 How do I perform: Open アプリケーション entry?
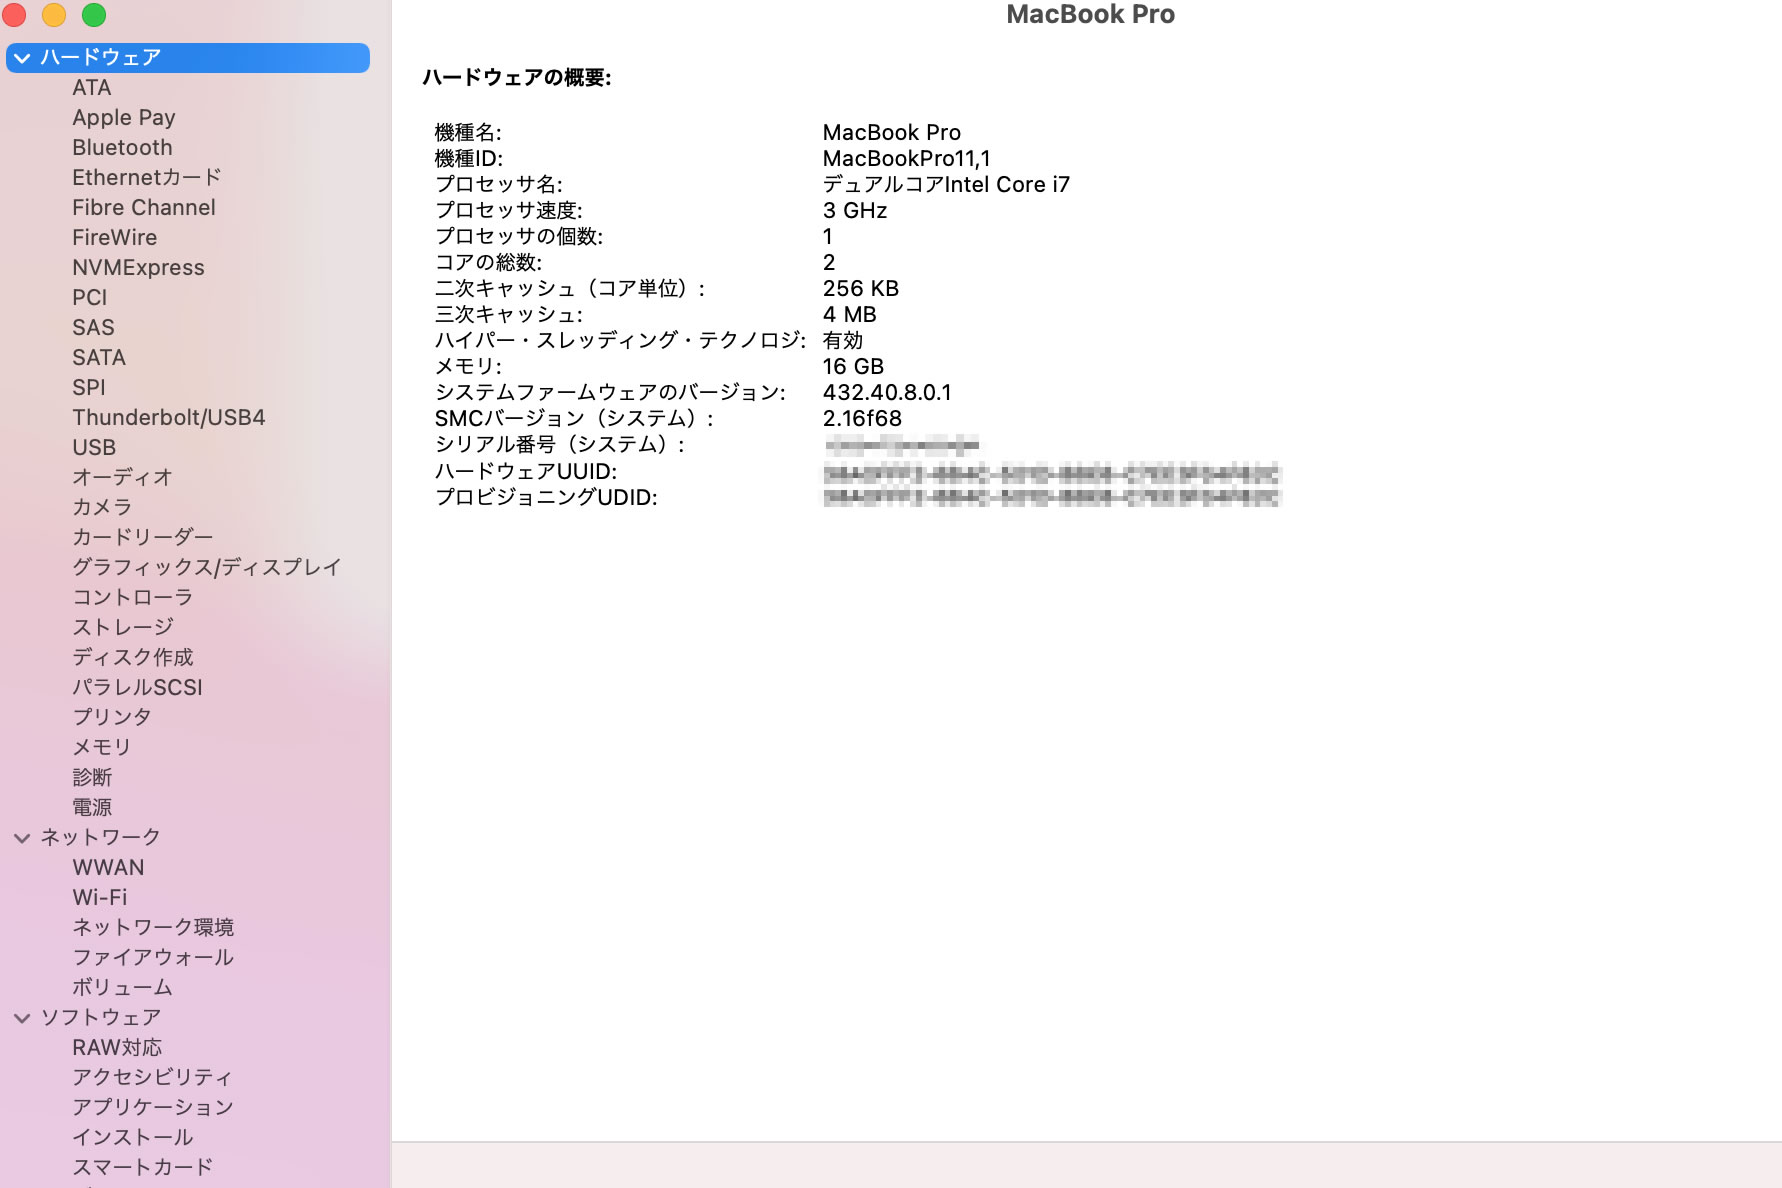click(x=153, y=1108)
